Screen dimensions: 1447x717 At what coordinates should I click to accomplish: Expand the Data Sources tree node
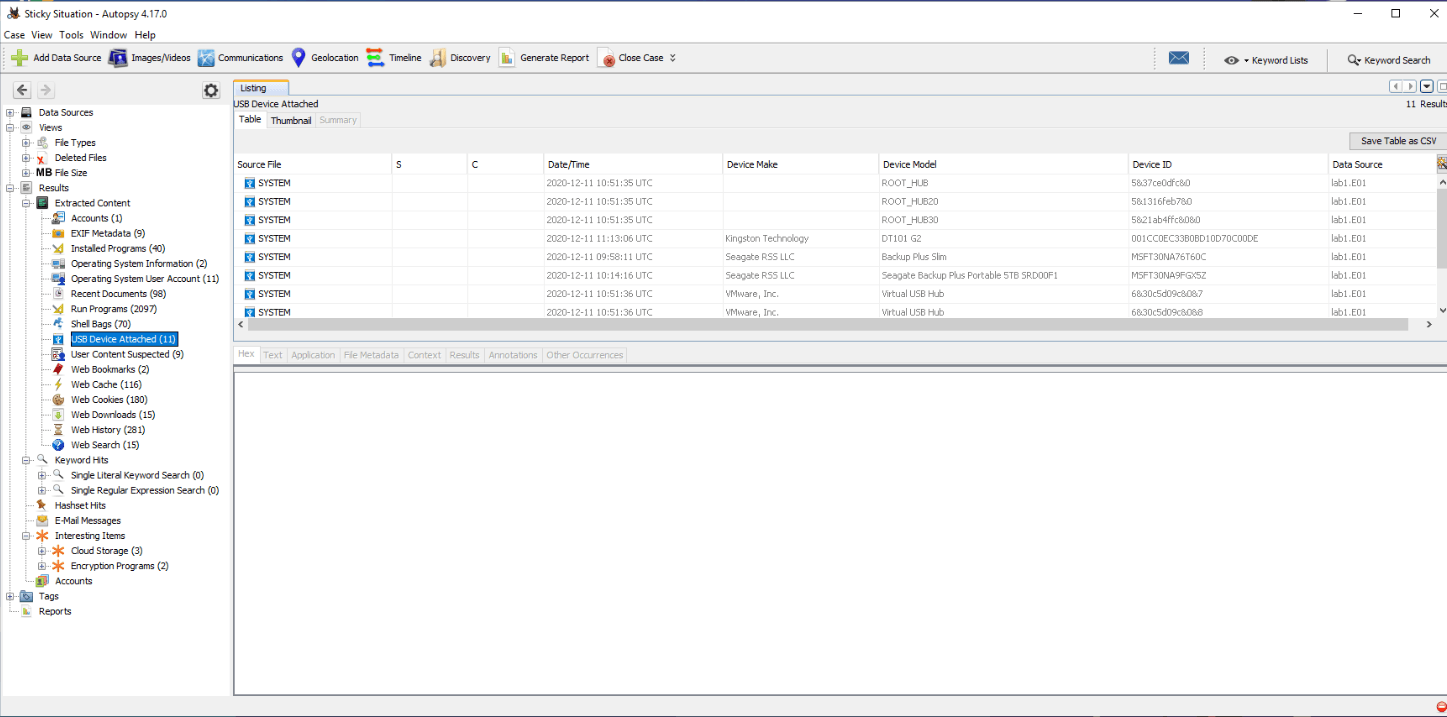click(x=10, y=113)
